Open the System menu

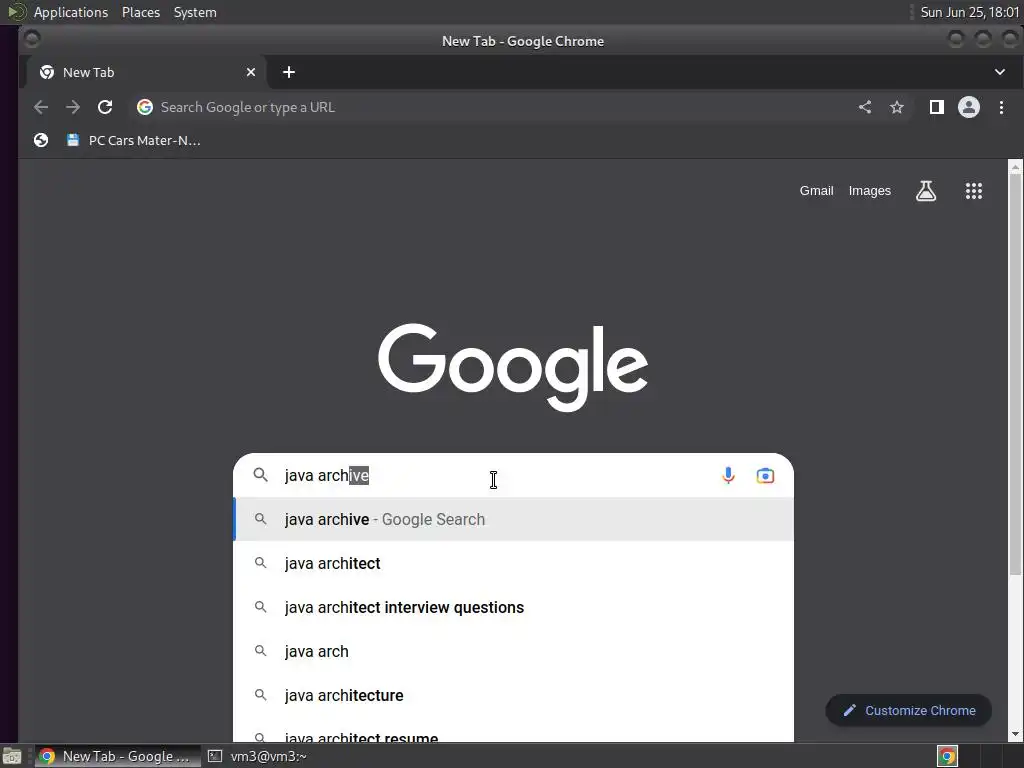click(x=195, y=12)
